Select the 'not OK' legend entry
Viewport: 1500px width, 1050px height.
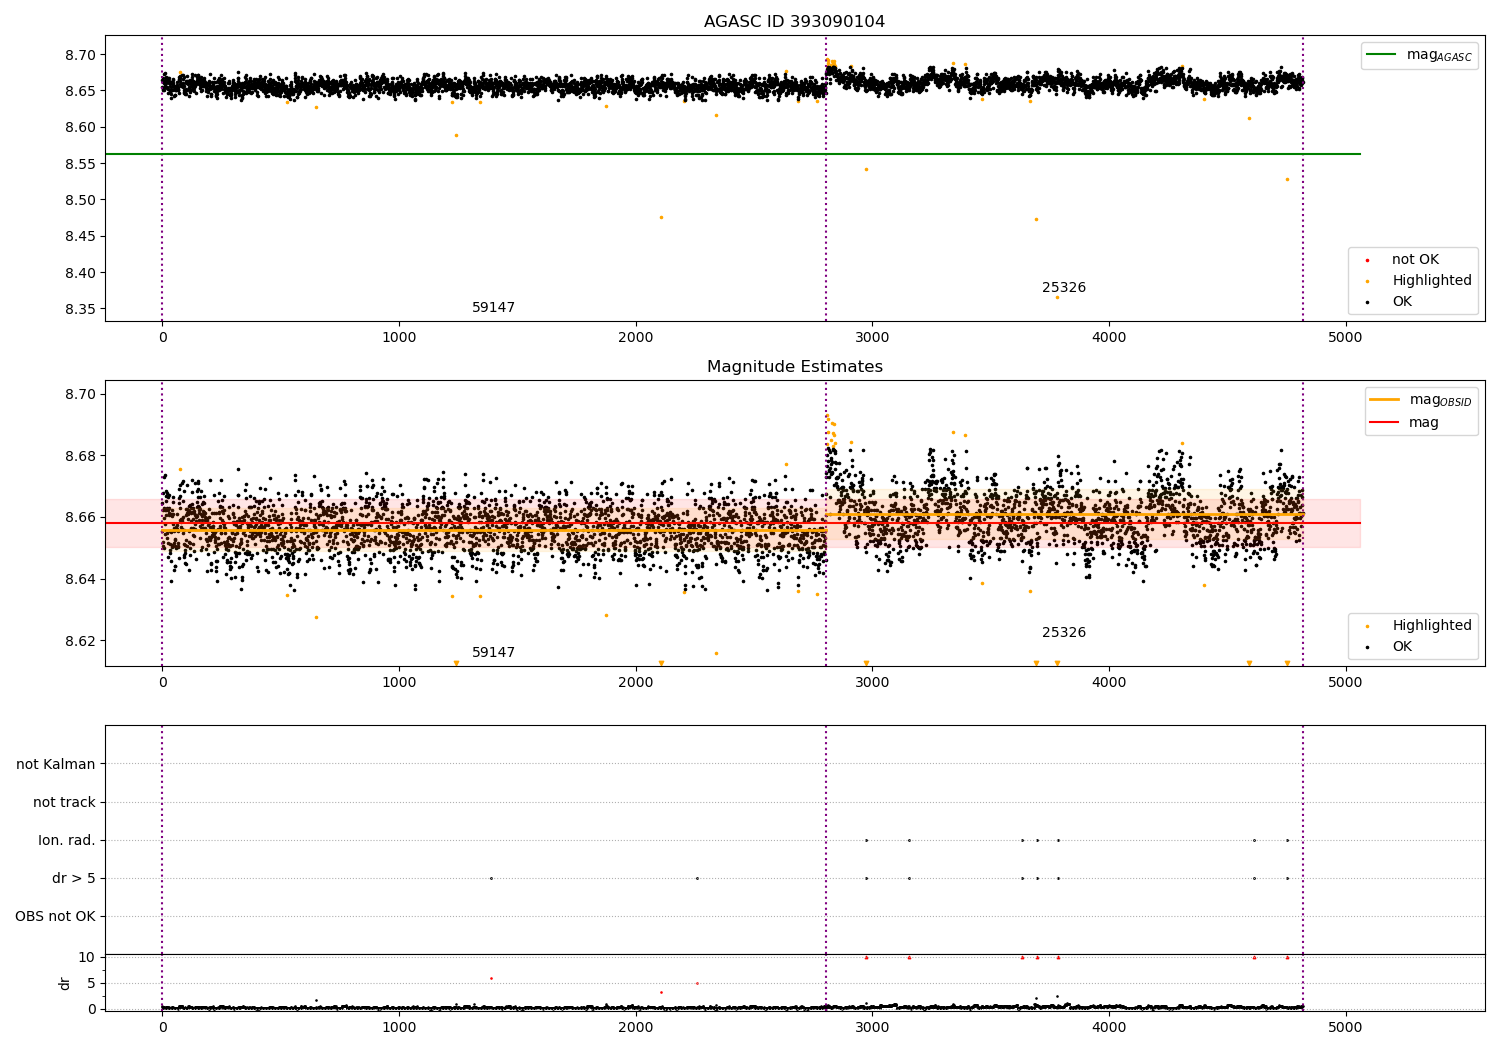pos(1415,260)
